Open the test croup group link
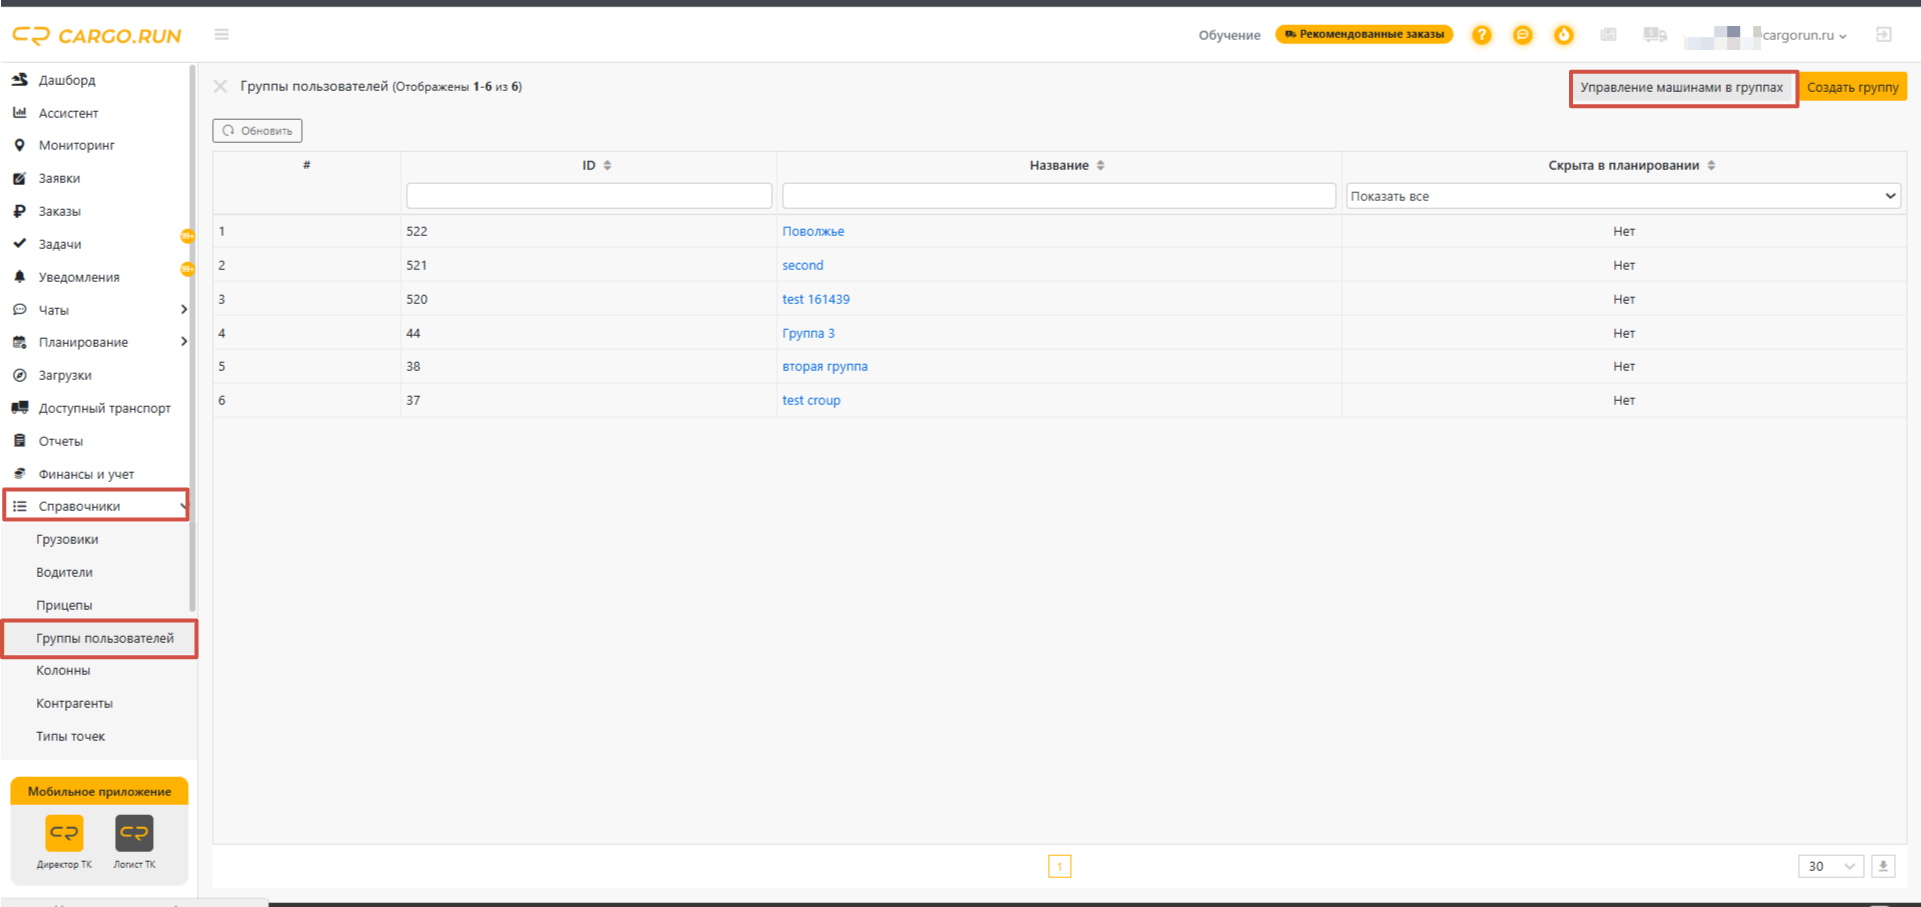The height and width of the screenshot is (907, 1921). pyautogui.click(x=811, y=400)
